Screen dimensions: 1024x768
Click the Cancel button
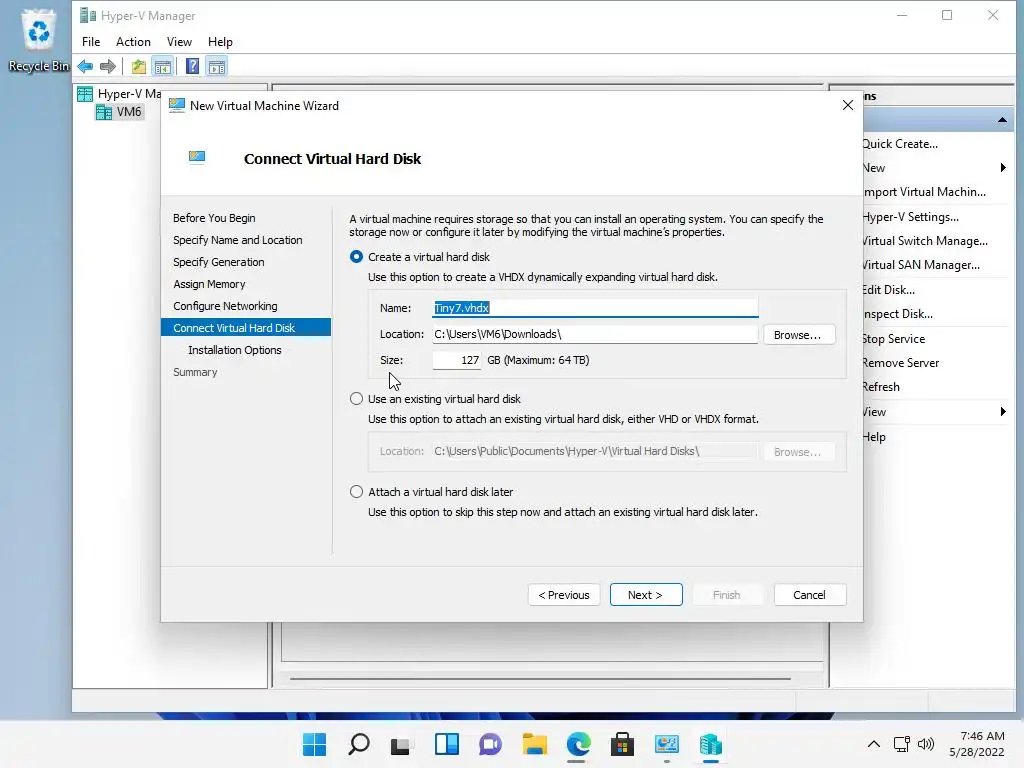(x=810, y=595)
